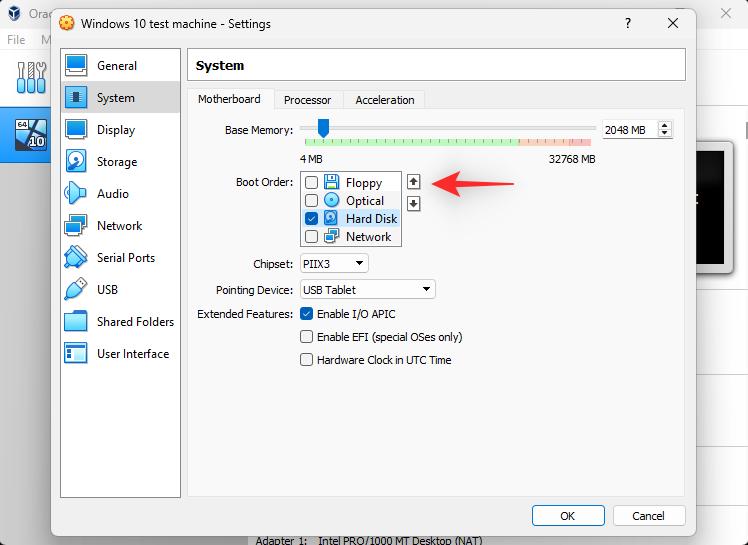The width and height of the screenshot is (748, 545).
Task: Open the General settings category icon
Action: 76,66
